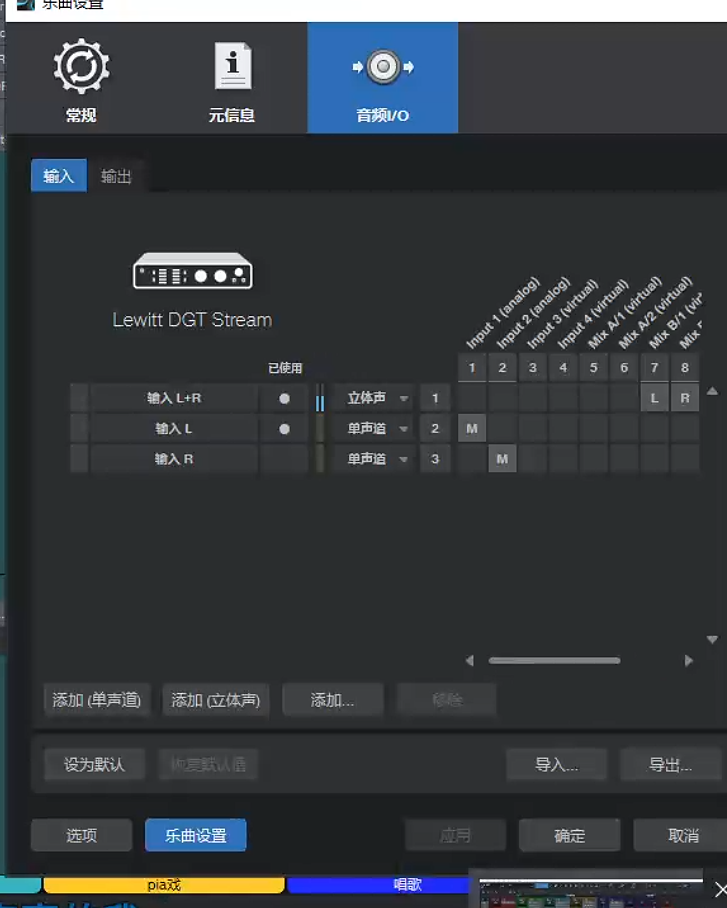This screenshot has height=908, width=727.
Task: Click used indicator dot for 输入 L
Action: (x=284, y=429)
